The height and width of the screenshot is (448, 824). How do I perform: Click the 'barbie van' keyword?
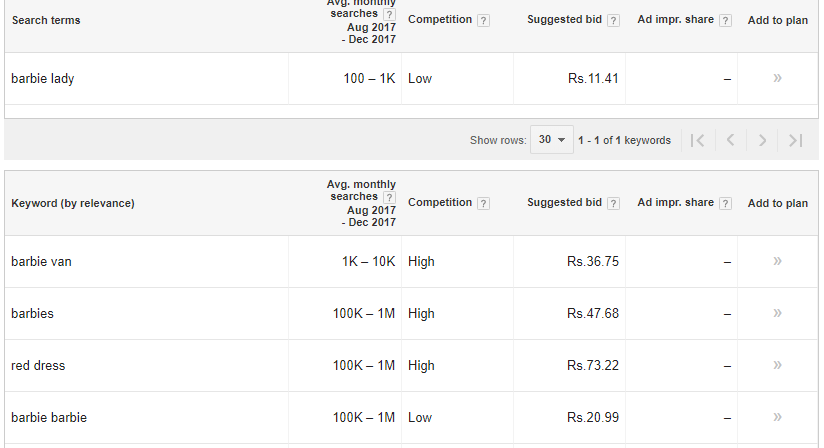(41, 261)
